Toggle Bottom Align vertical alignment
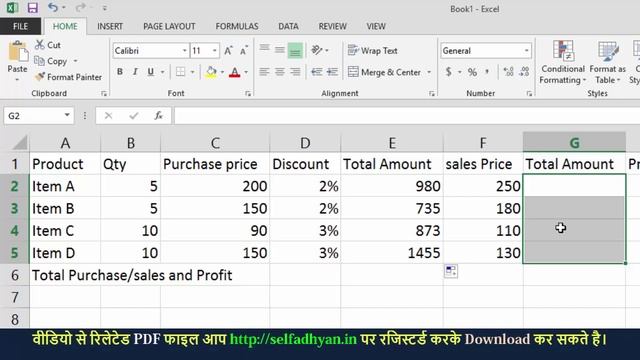Screen dimensions: 640x360 point(295,50)
